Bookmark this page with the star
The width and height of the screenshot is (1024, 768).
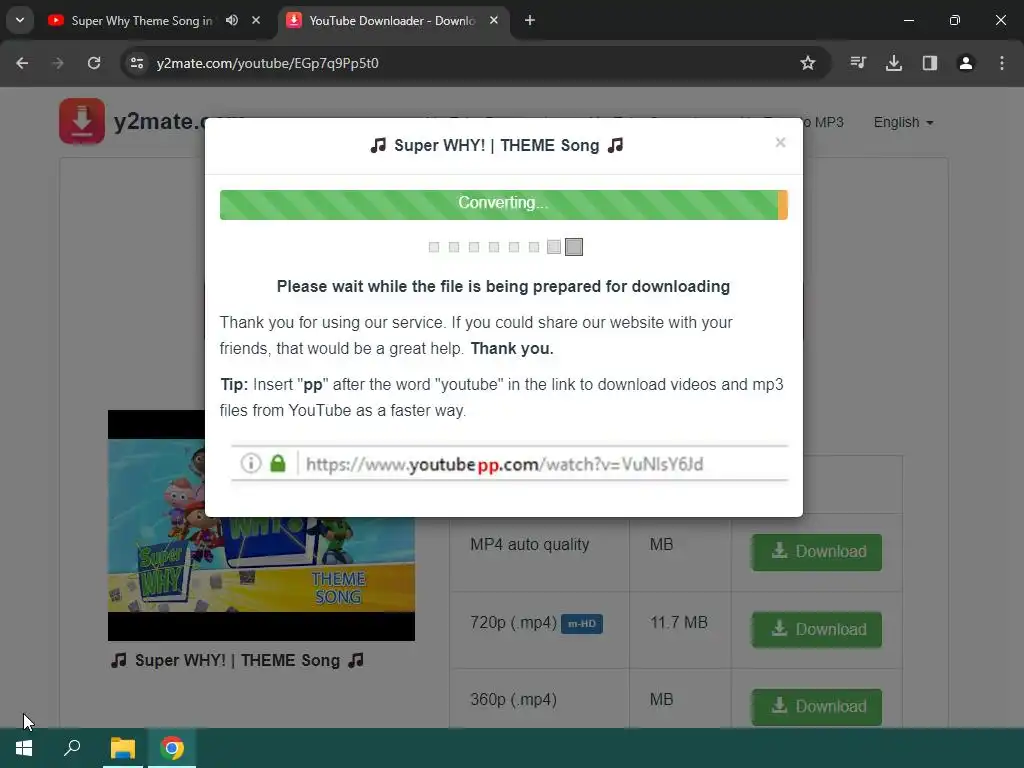pyautogui.click(x=808, y=63)
